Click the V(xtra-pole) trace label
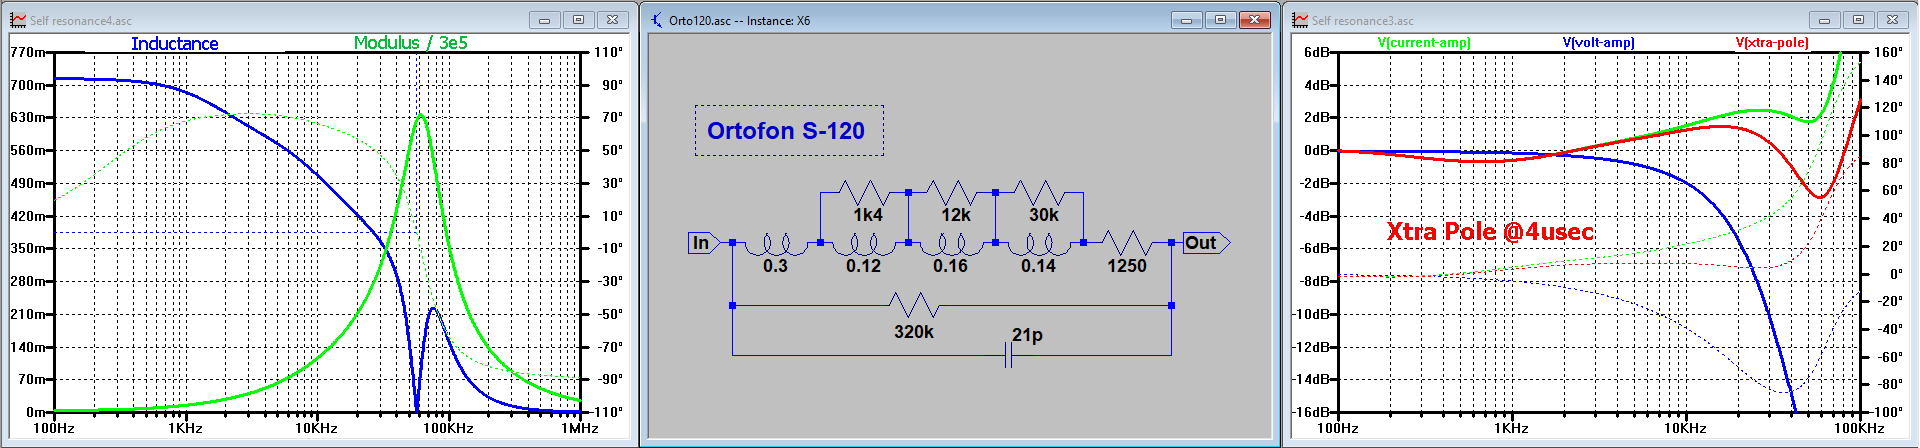1920x448 pixels. click(1772, 43)
